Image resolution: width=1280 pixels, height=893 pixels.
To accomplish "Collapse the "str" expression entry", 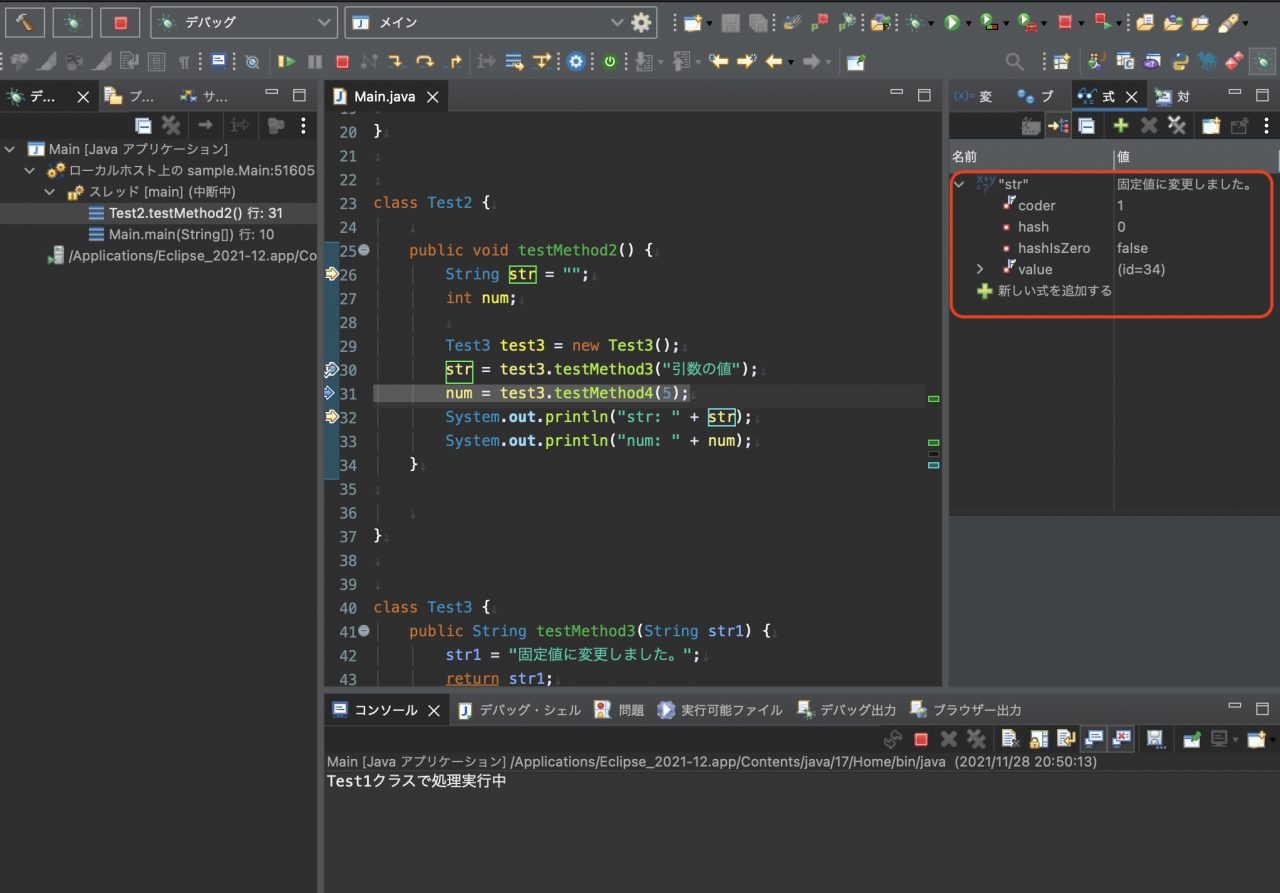I will tap(958, 184).
